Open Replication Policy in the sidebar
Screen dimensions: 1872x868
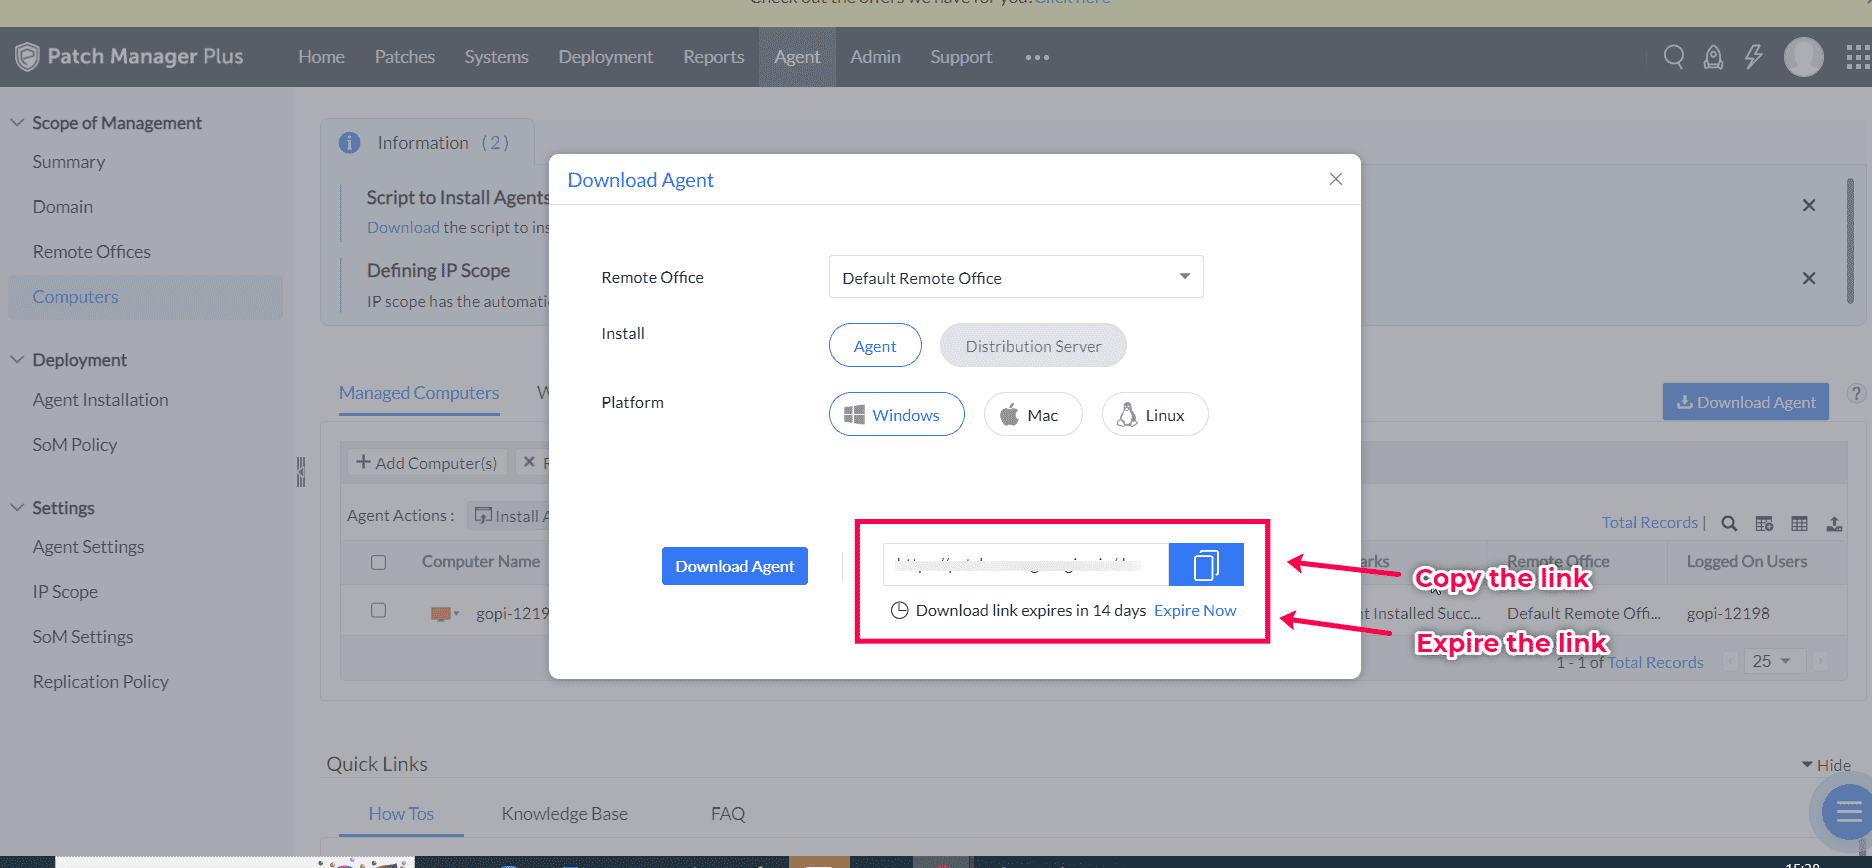pyautogui.click(x=101, y=682)
